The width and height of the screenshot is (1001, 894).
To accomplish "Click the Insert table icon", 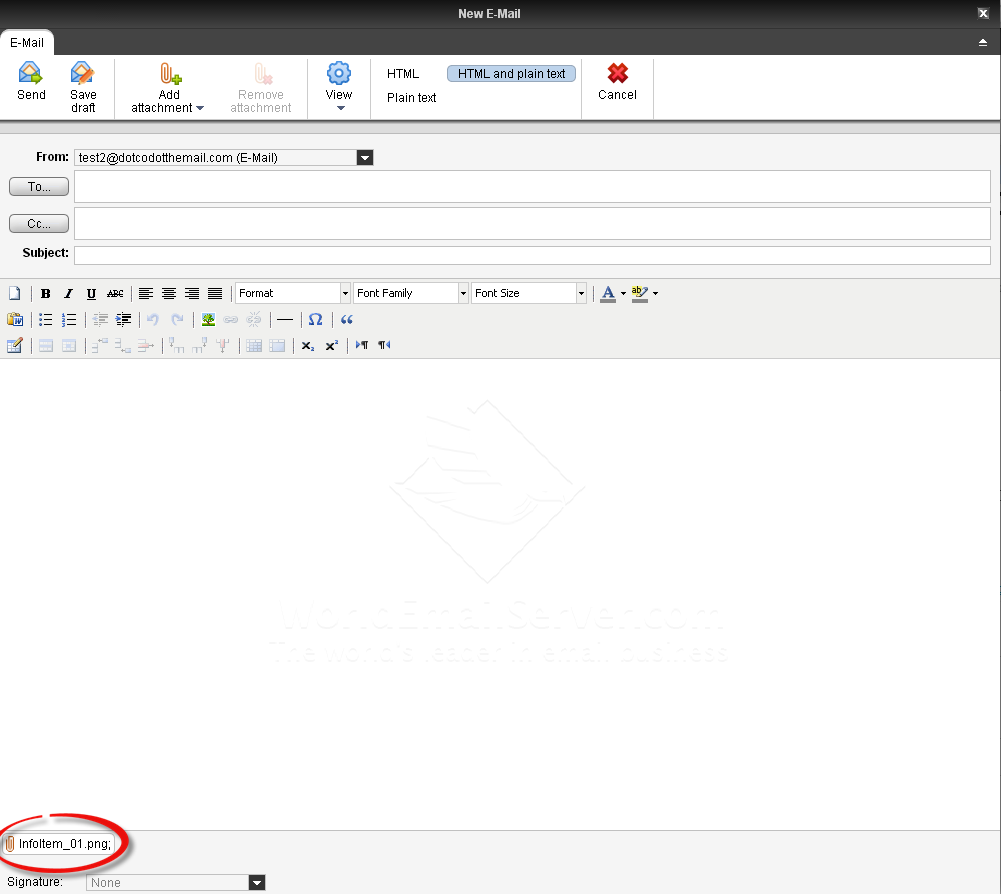I will pos(15,345).
